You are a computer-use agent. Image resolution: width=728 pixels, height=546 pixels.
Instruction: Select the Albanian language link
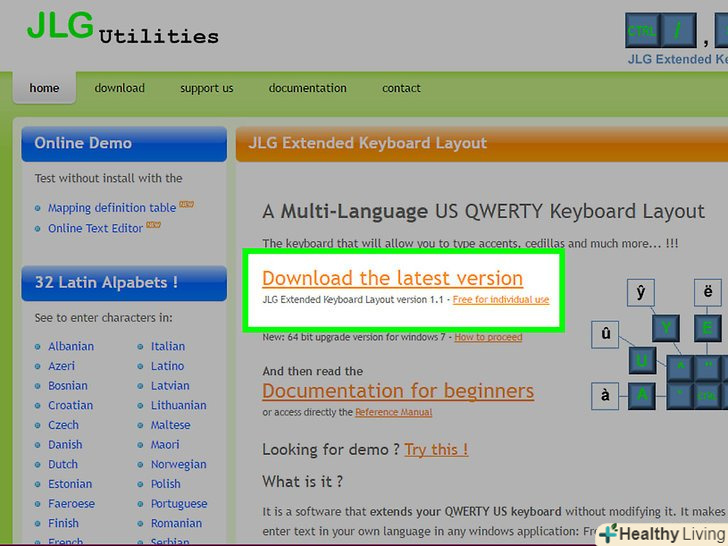[x=71, y=346]
